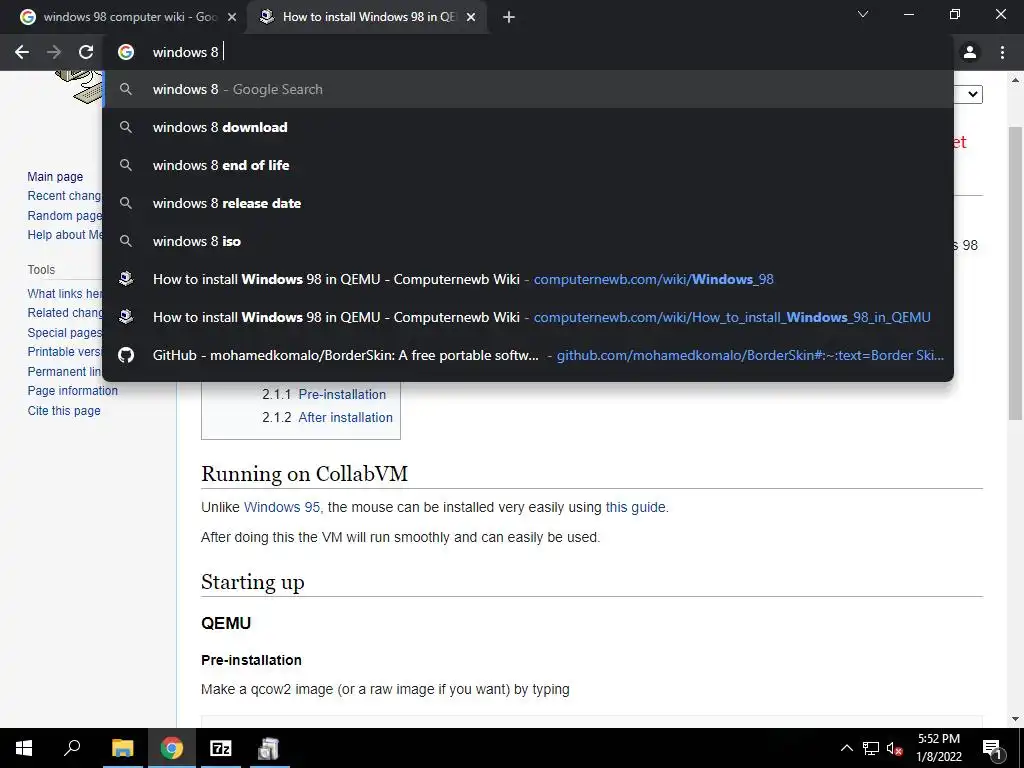Screen dimensions: 1024x768
Task: Open the 'What links here' tool link
Action: pyautogui.click(x=65, y=294)
